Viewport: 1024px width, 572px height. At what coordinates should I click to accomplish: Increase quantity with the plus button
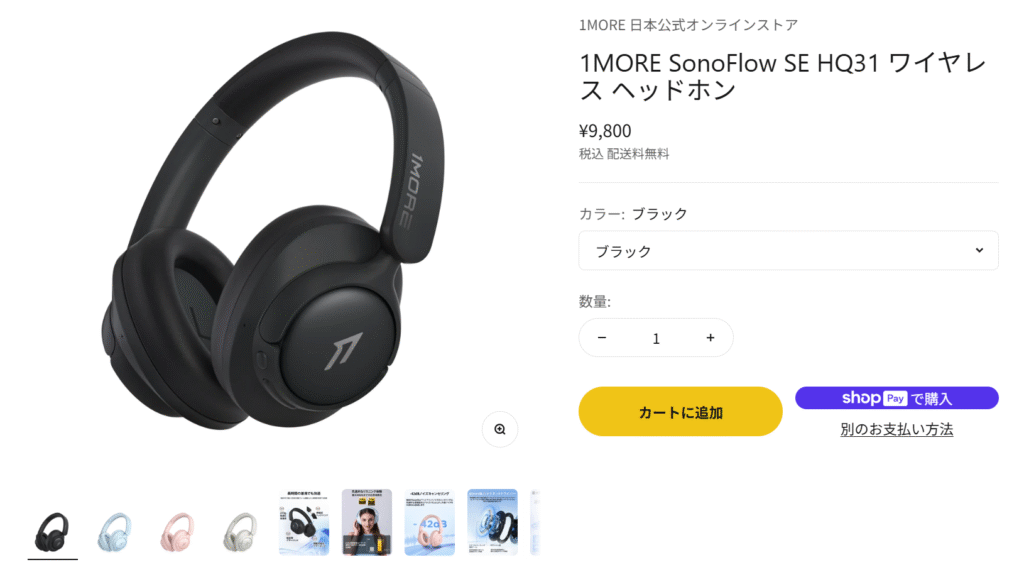[x=711, y=338]
